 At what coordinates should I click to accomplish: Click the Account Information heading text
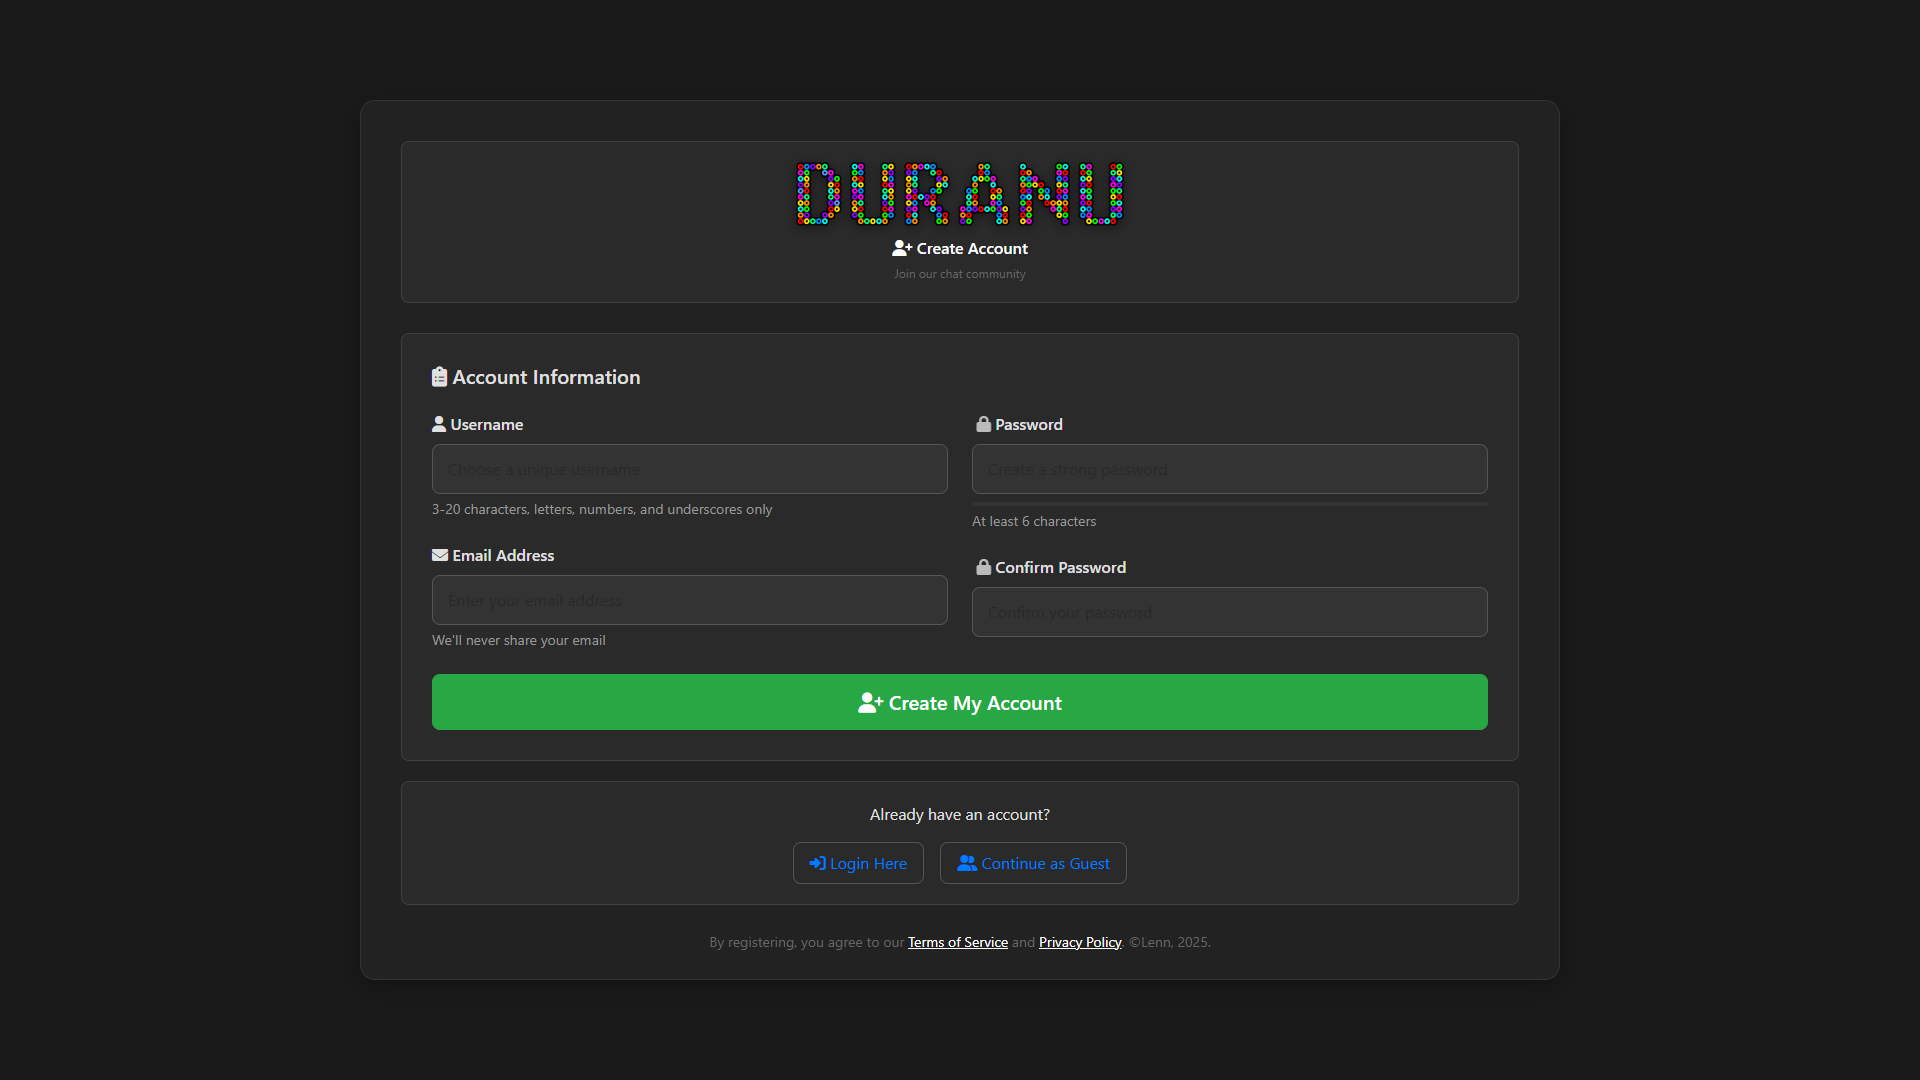pos(546,377)
